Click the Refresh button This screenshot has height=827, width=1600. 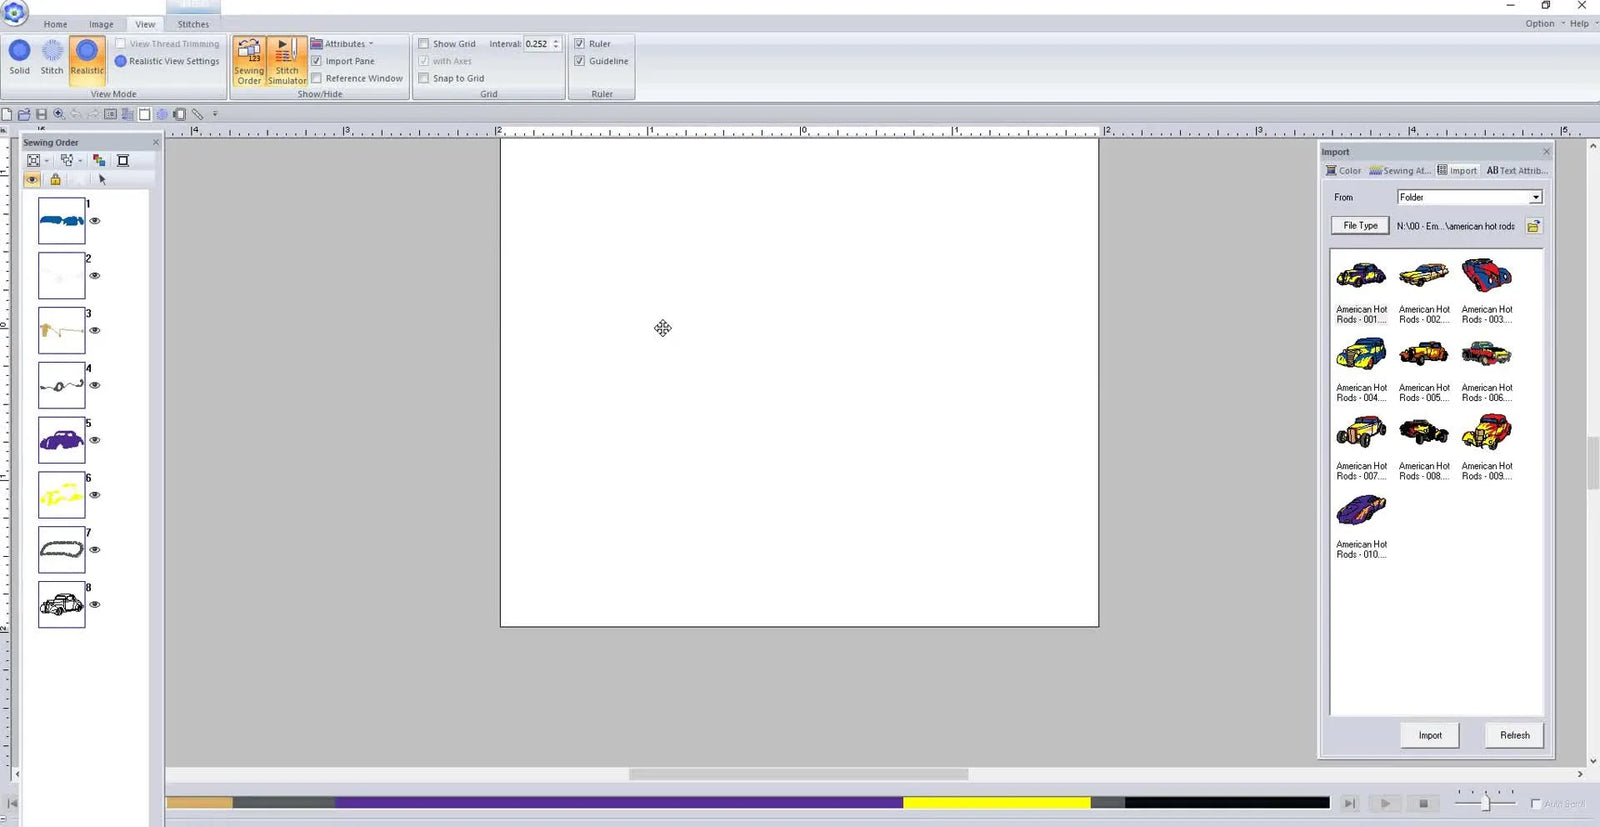pos(1515,735)
